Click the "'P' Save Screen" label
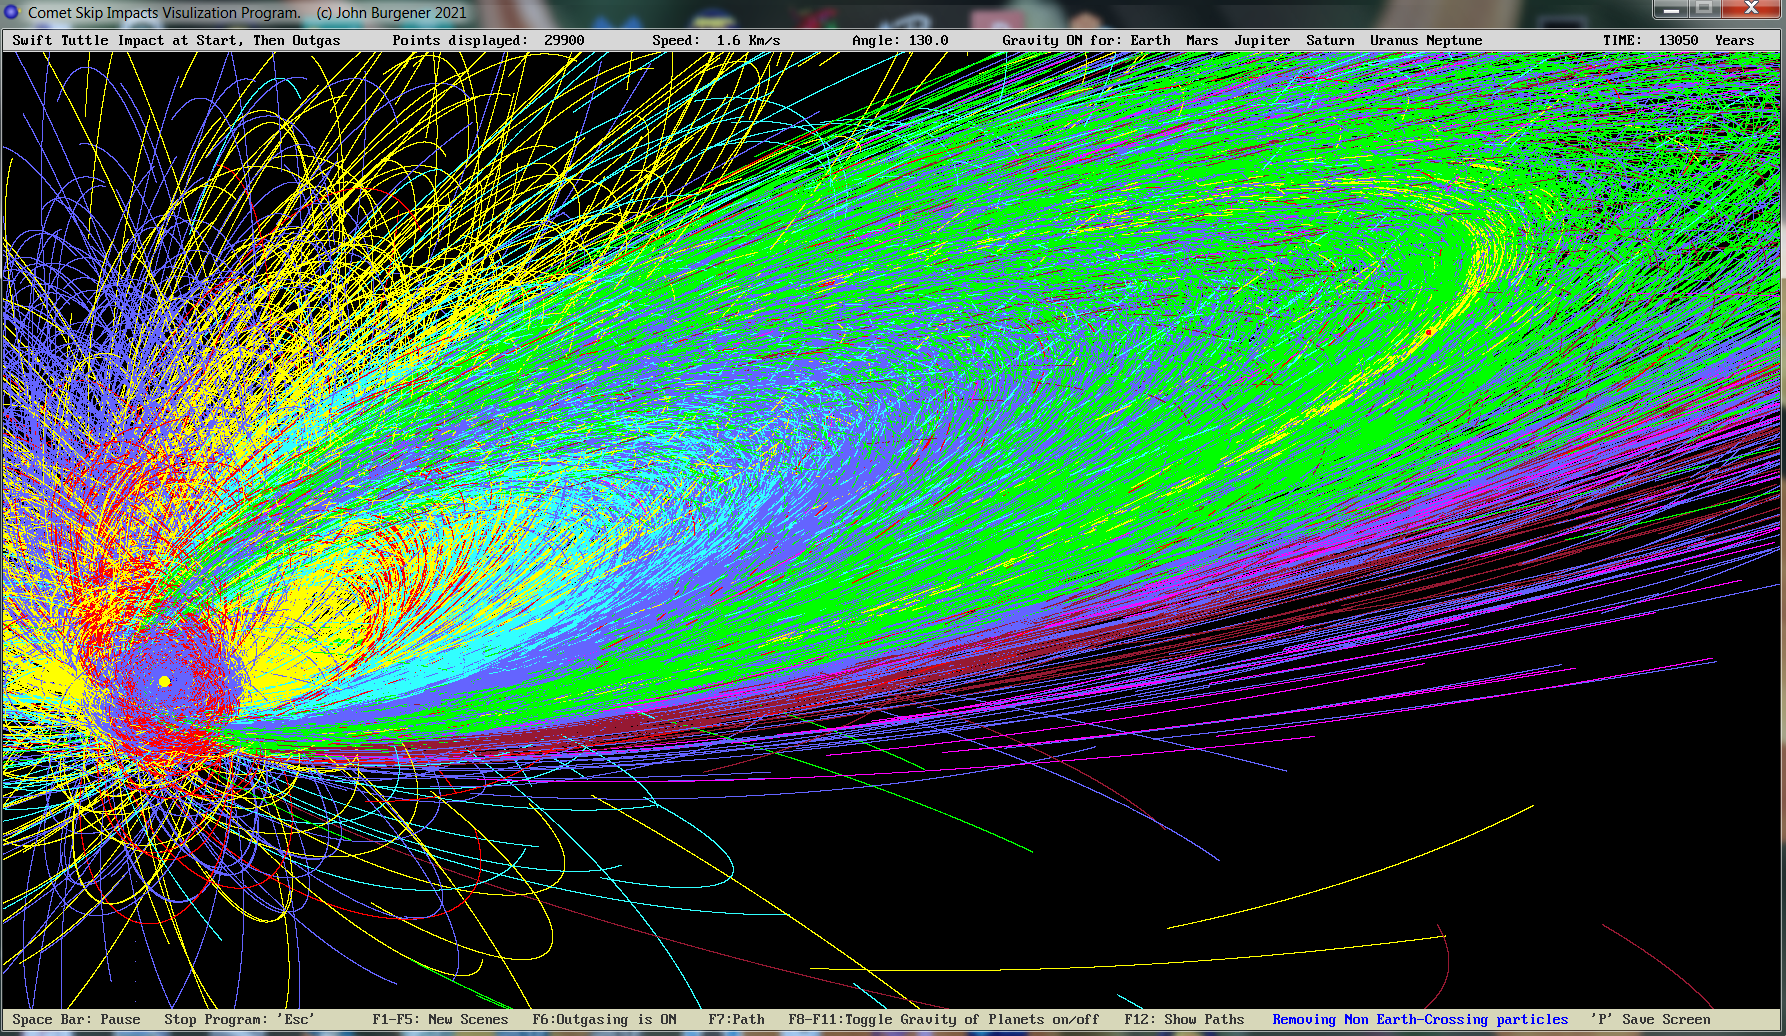Screen dimensions: 1786x1036 pos(1650,1019)
